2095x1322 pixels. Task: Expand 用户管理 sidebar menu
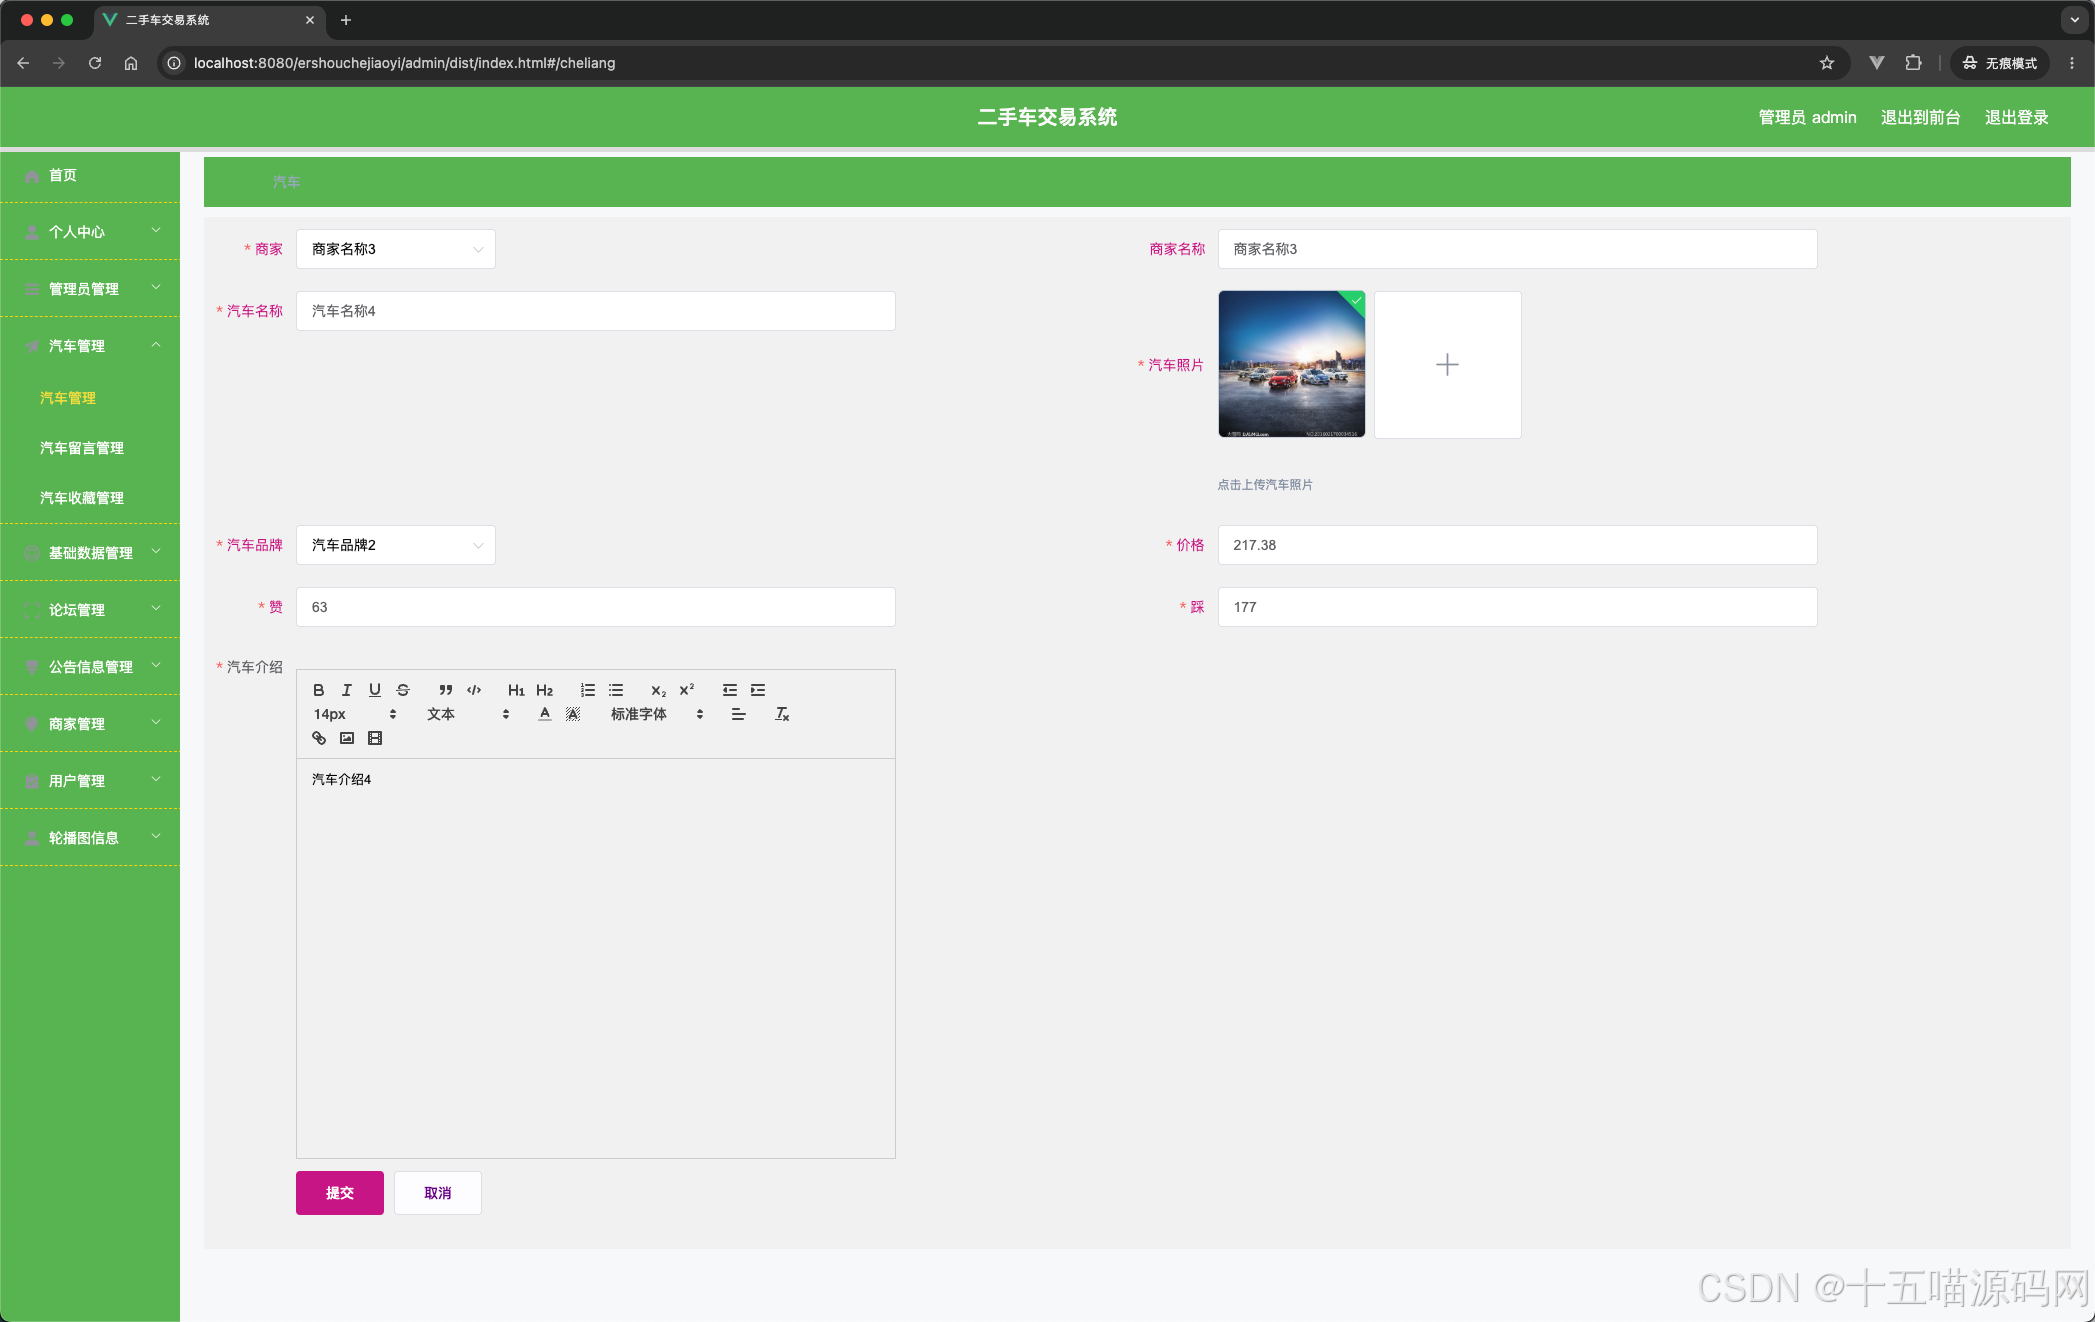pos(90,781)
